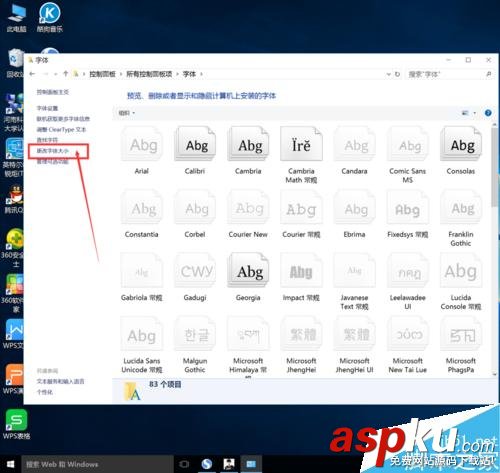Open 查找字符 link in sidebar
This screenshot has width=500, height=473.
(x=47, y=140)
